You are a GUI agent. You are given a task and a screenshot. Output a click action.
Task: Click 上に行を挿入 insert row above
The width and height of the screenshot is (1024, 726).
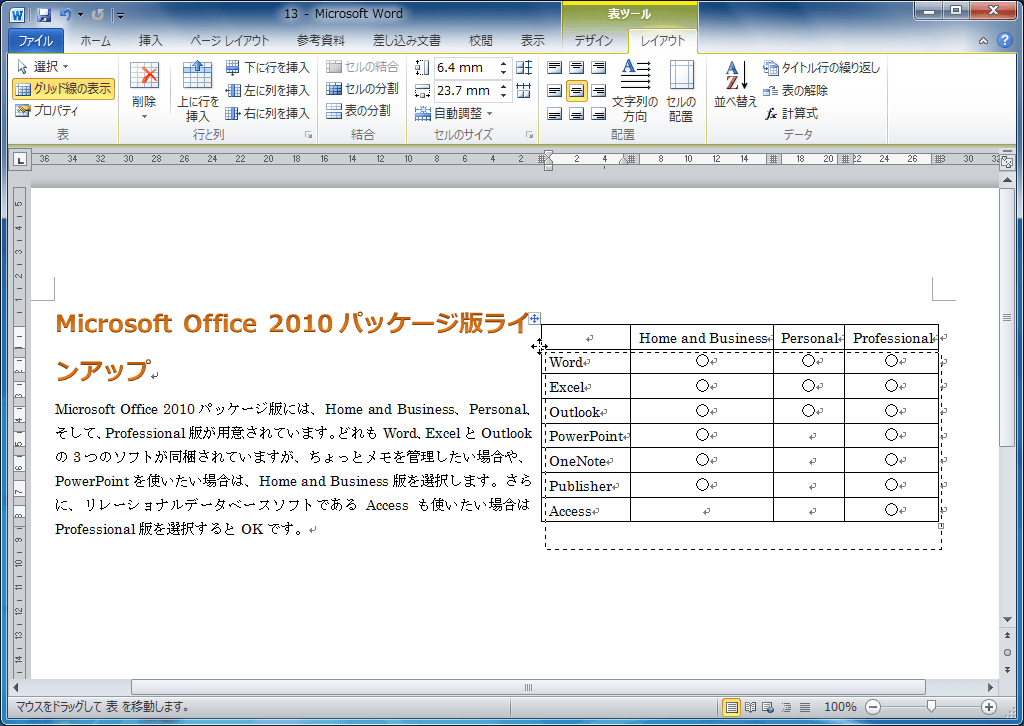(x=198, y=91)
